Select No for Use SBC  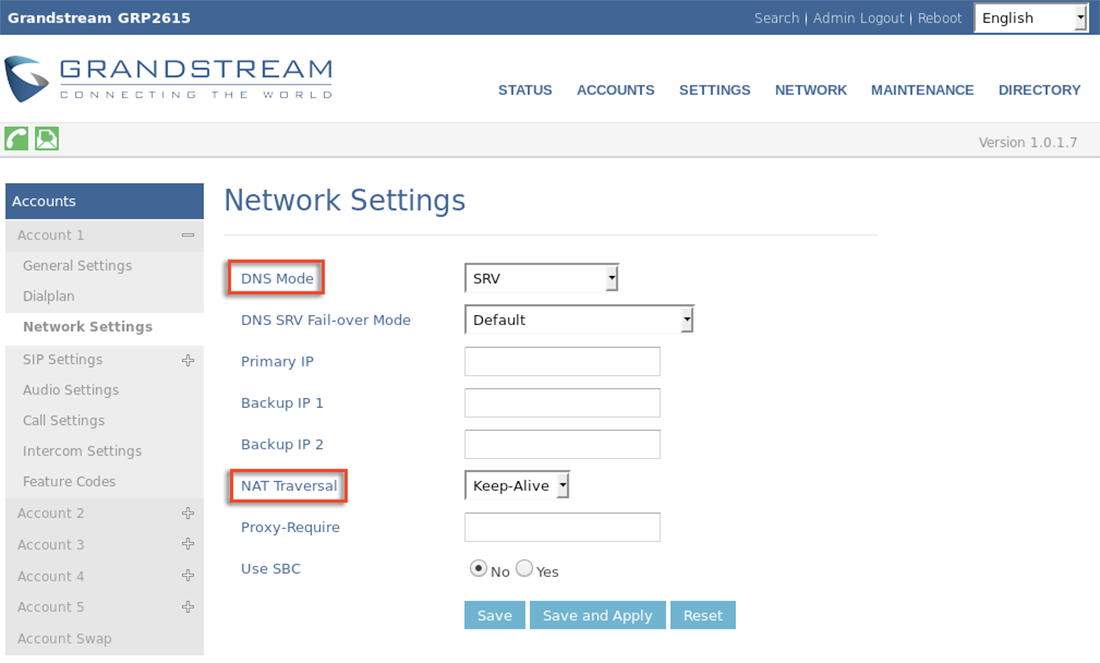(478, 568)
